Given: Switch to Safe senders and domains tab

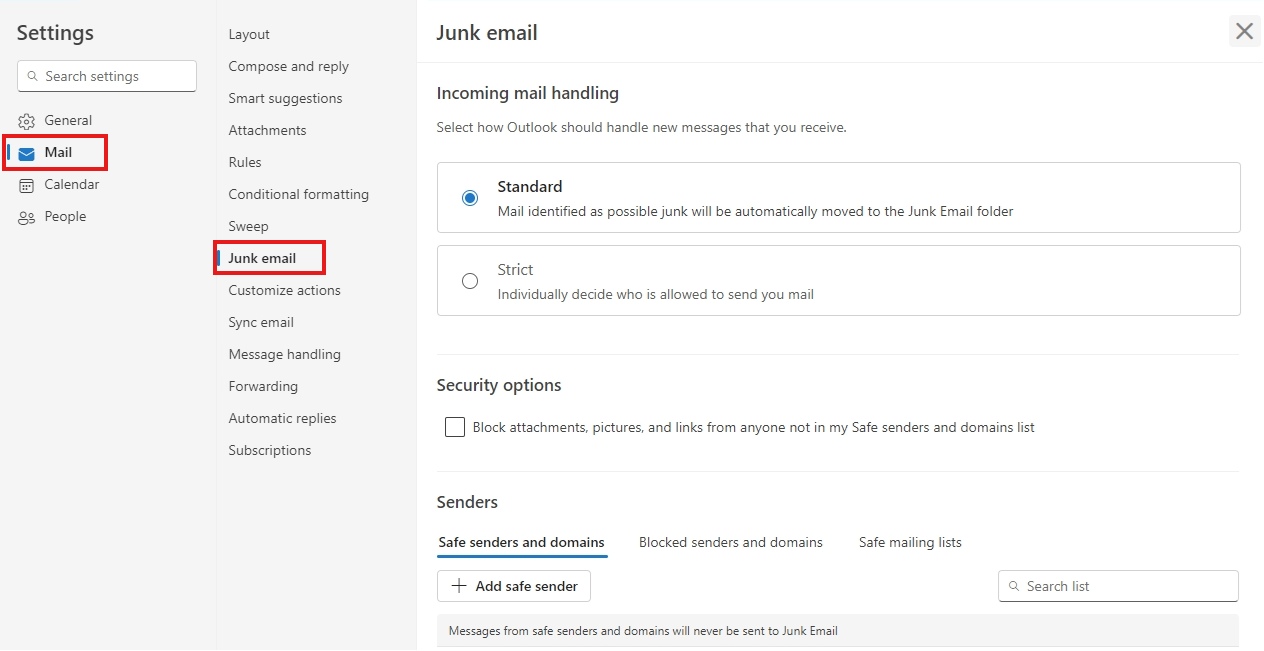Looking at the screenshot, I should (x=521, y=542).
